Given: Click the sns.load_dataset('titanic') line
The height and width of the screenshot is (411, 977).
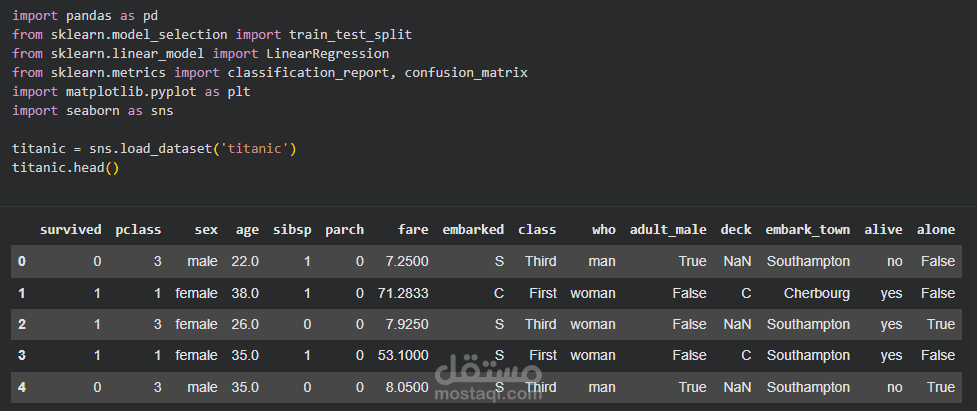Looking at the screenshot, I should pos(155,149).
